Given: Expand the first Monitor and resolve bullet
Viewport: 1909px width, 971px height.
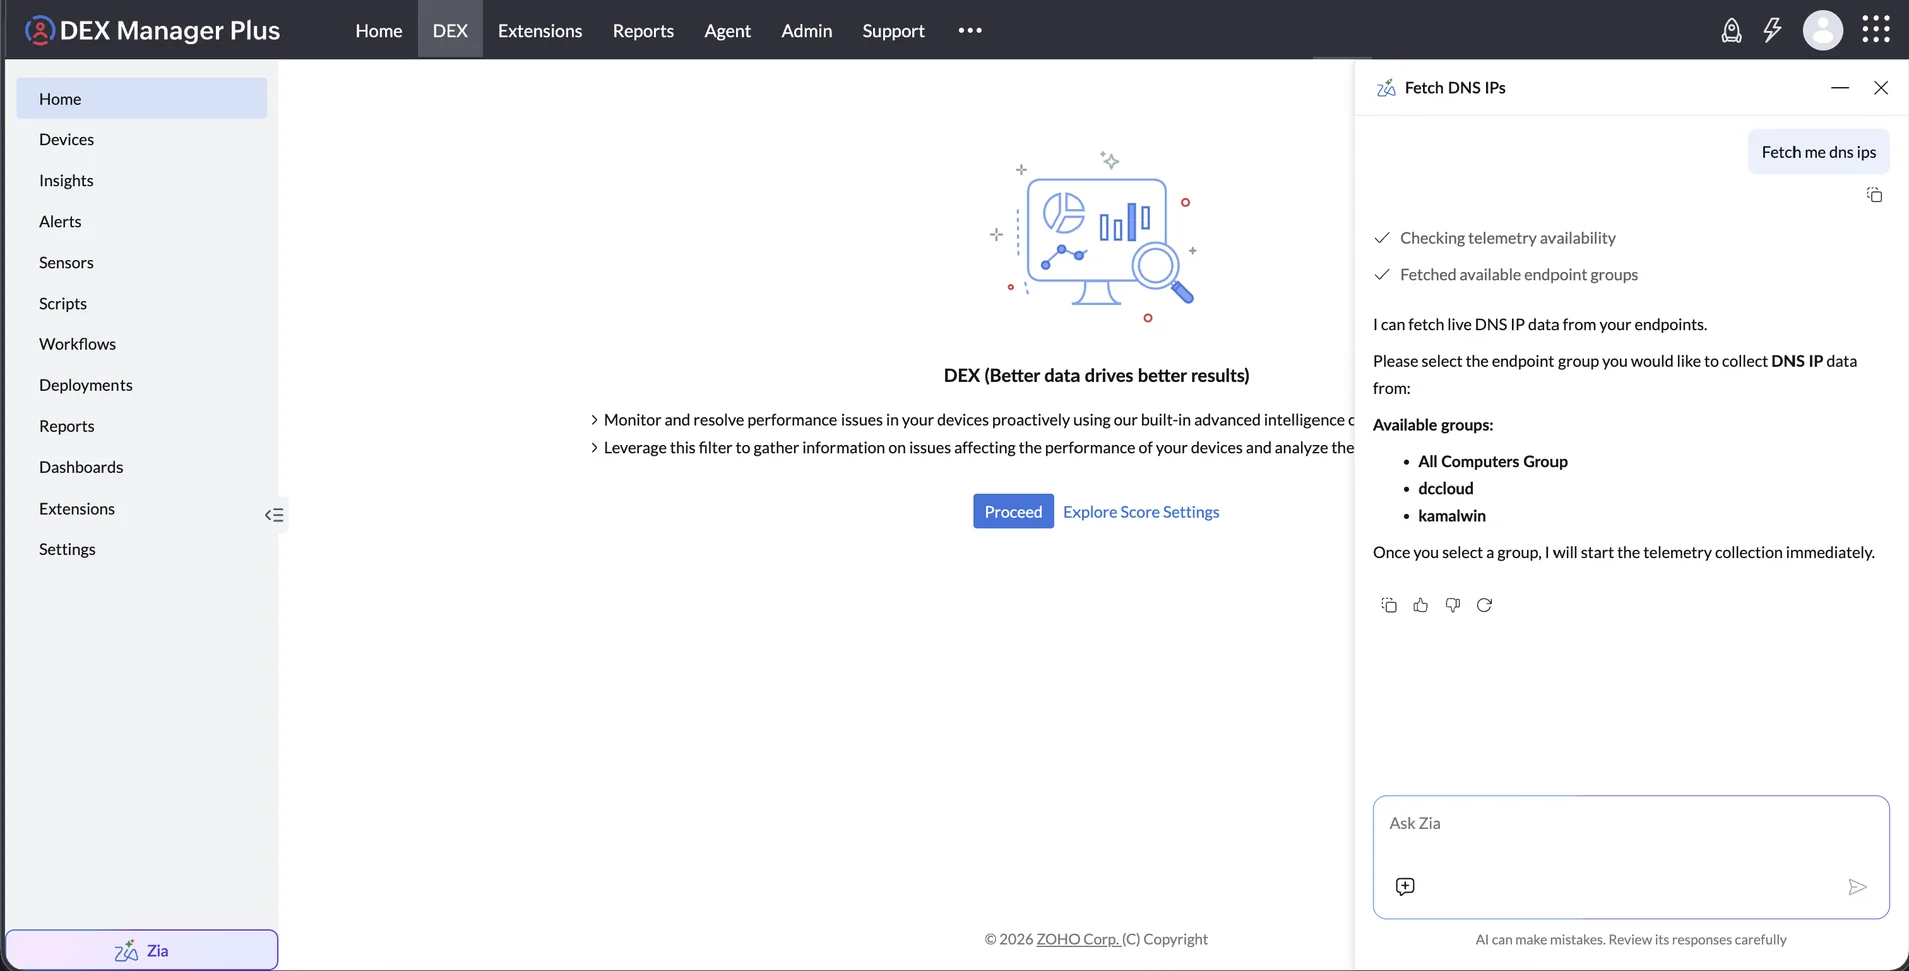Looking at the screenshot, I should coord(594,420).
